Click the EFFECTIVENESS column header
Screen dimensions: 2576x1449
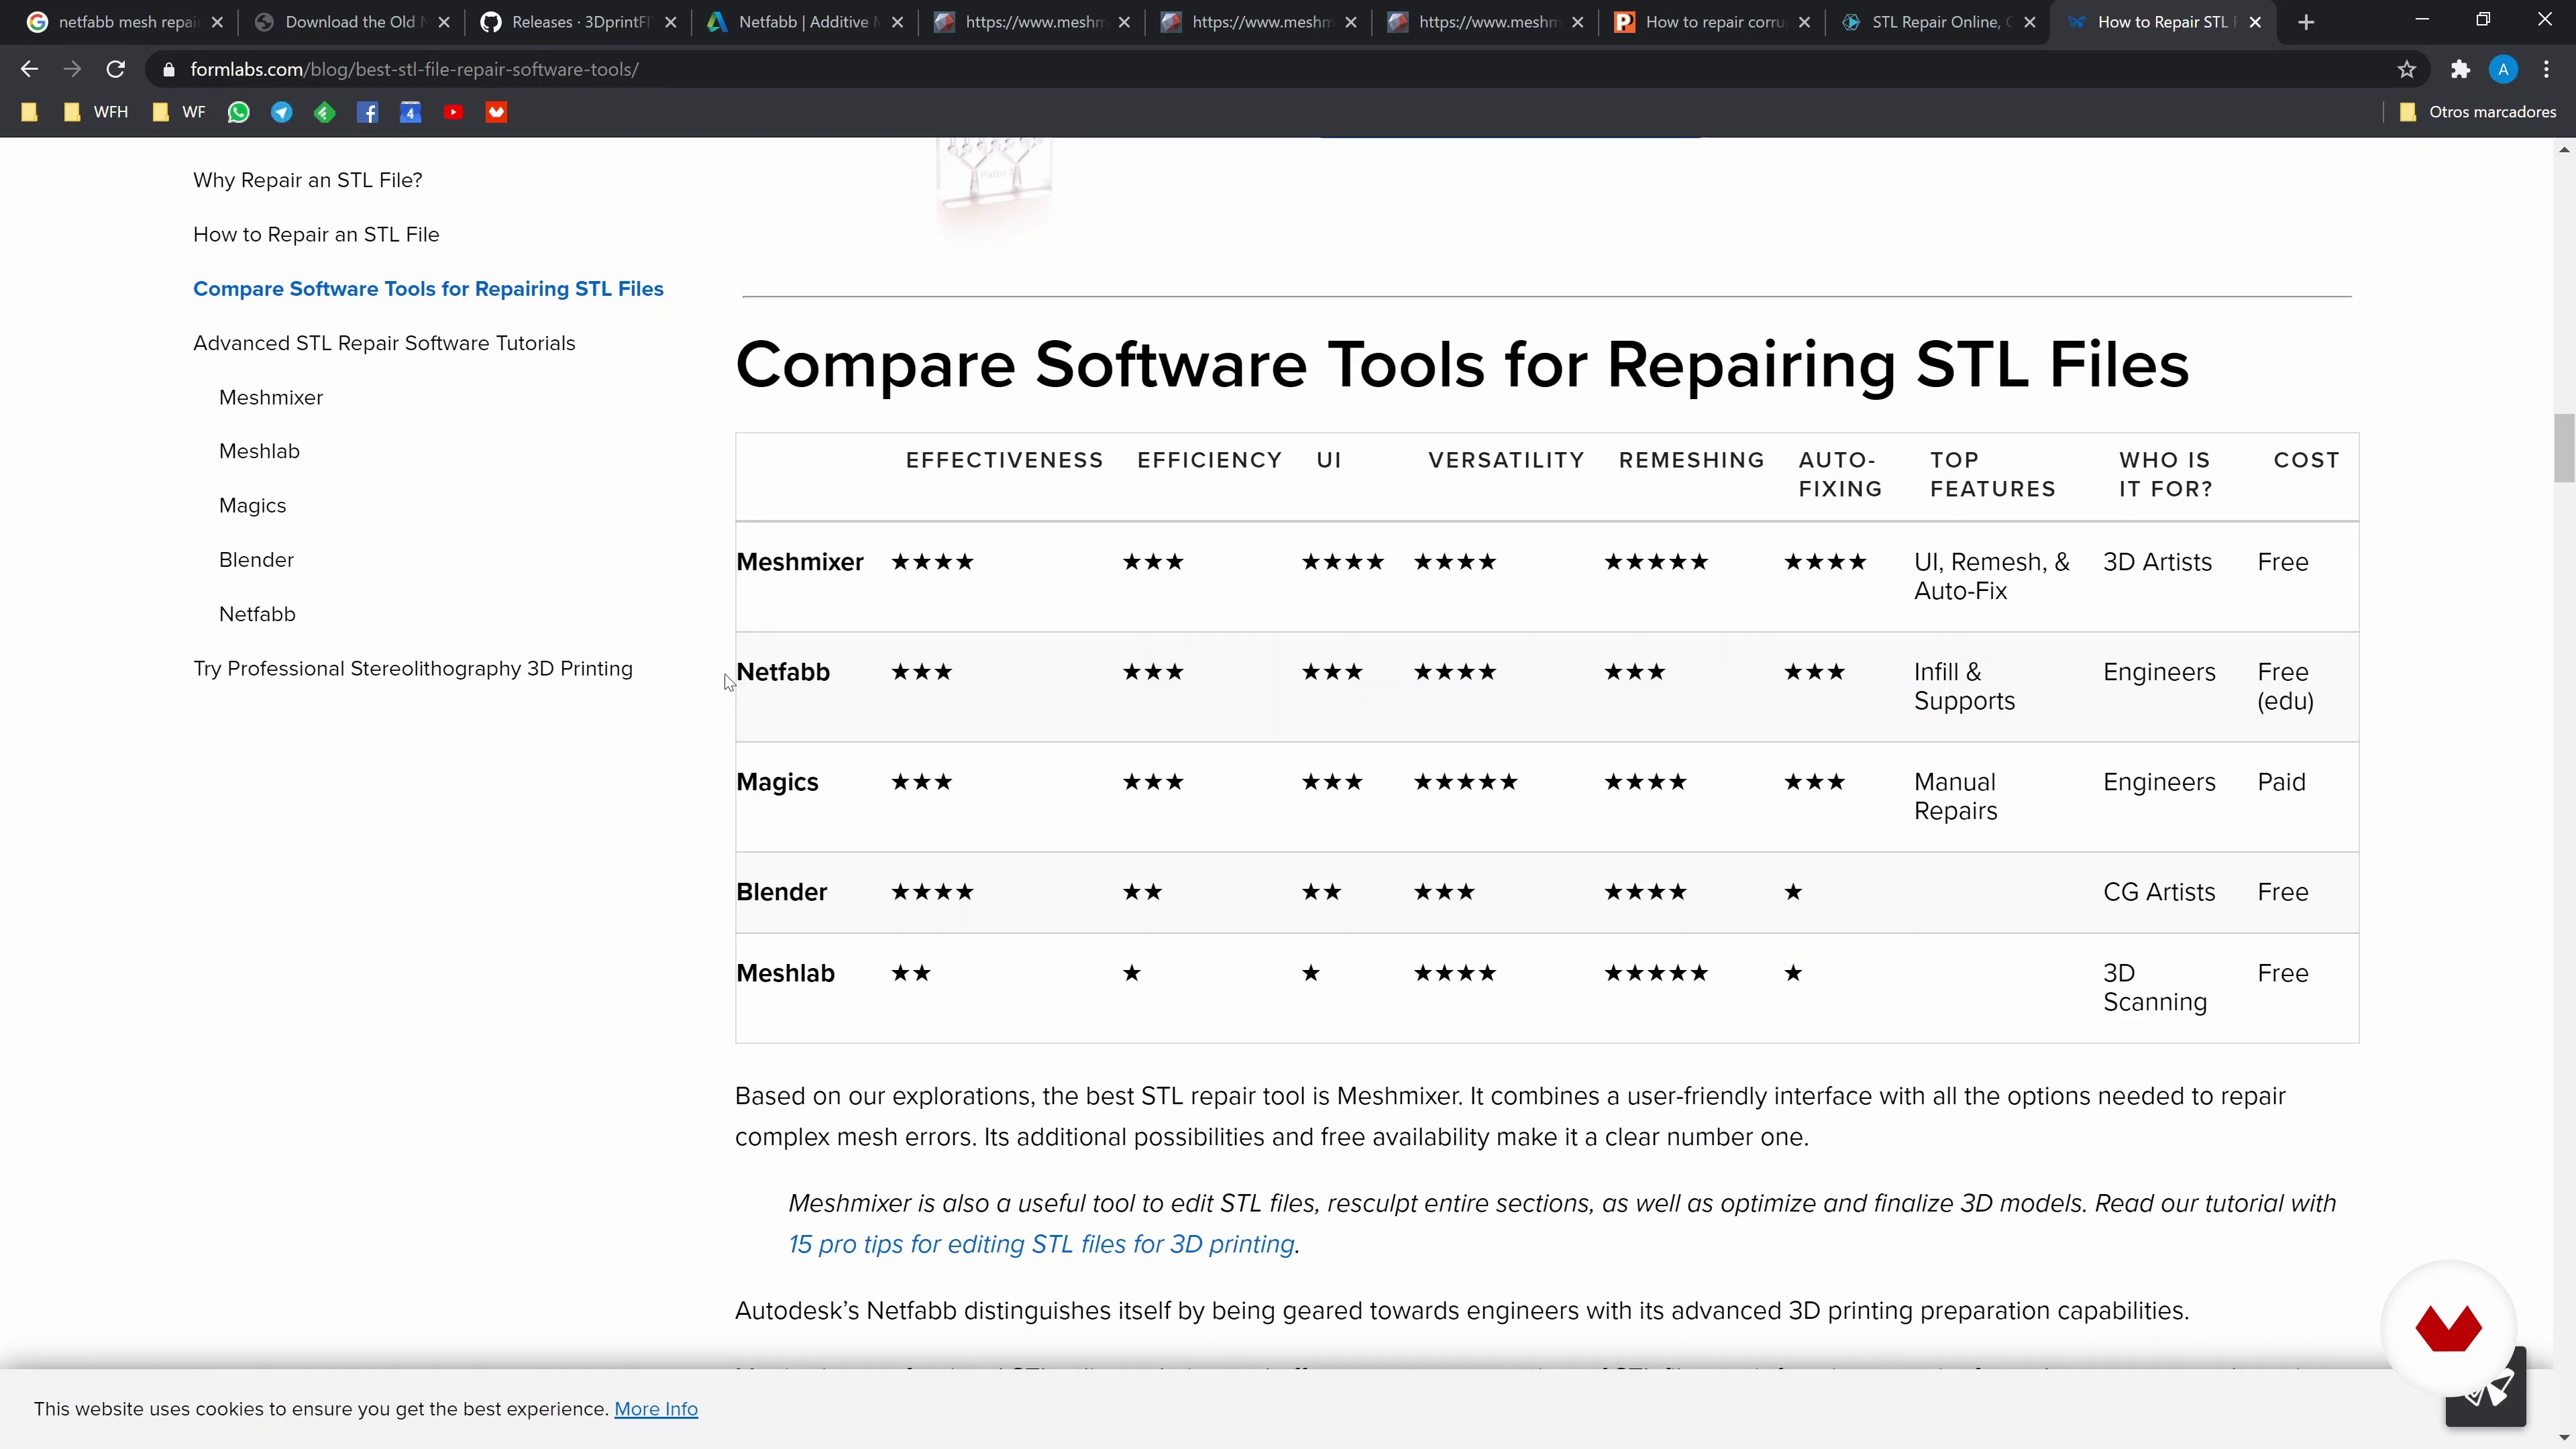point(1004,460)
